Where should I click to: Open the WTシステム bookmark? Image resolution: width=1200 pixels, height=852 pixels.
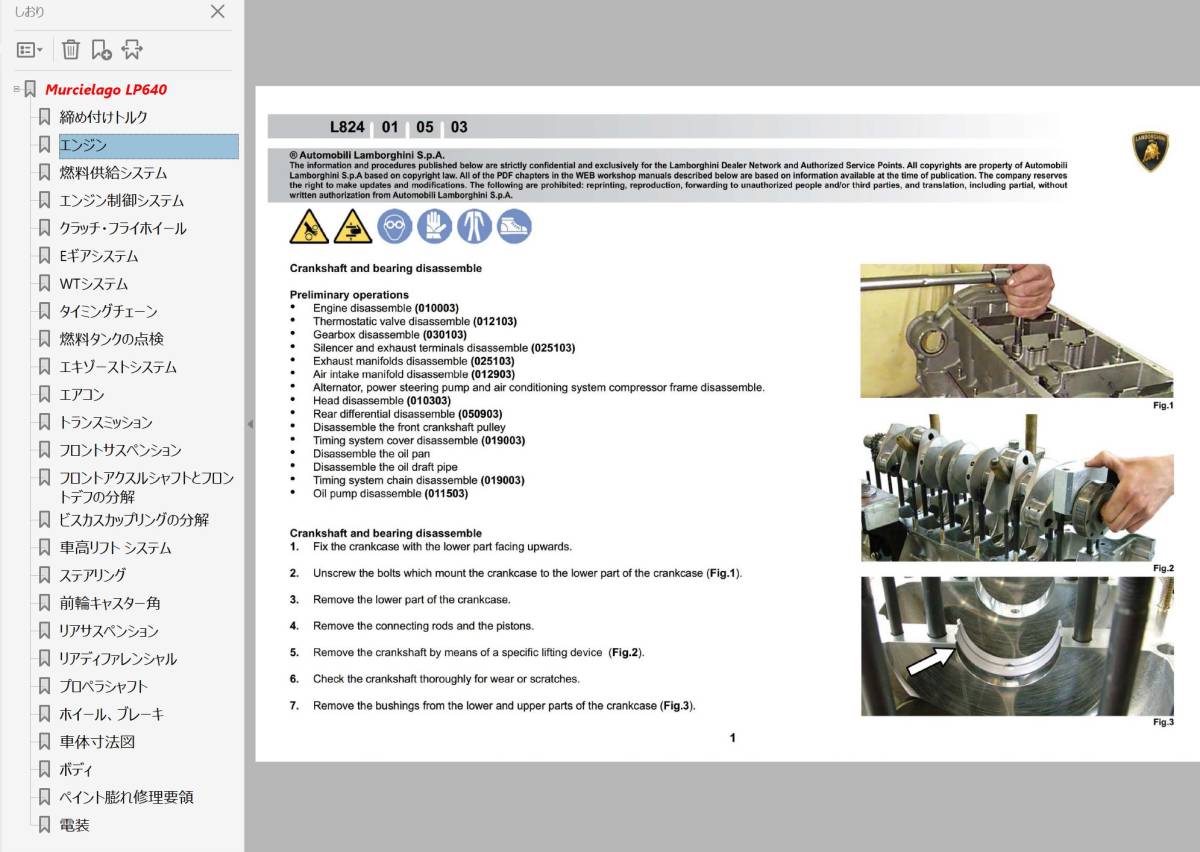pos(94,284)
